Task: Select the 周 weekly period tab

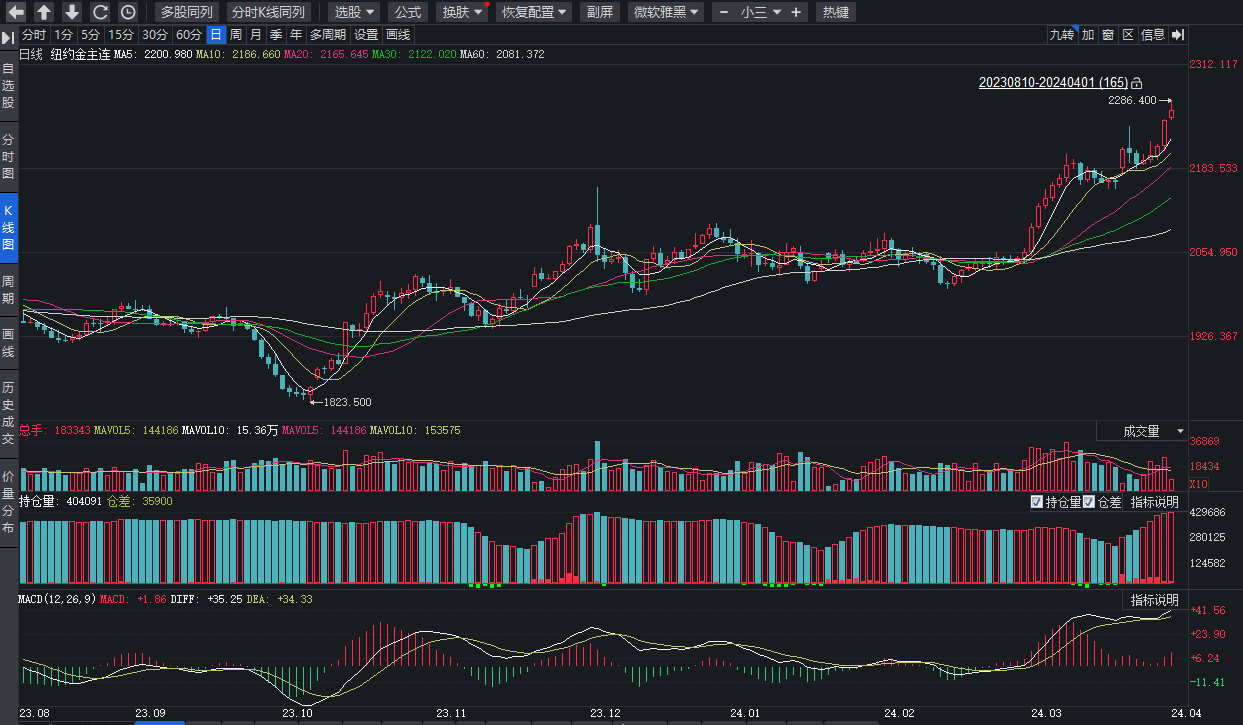Action: click(x=236, y=35)
